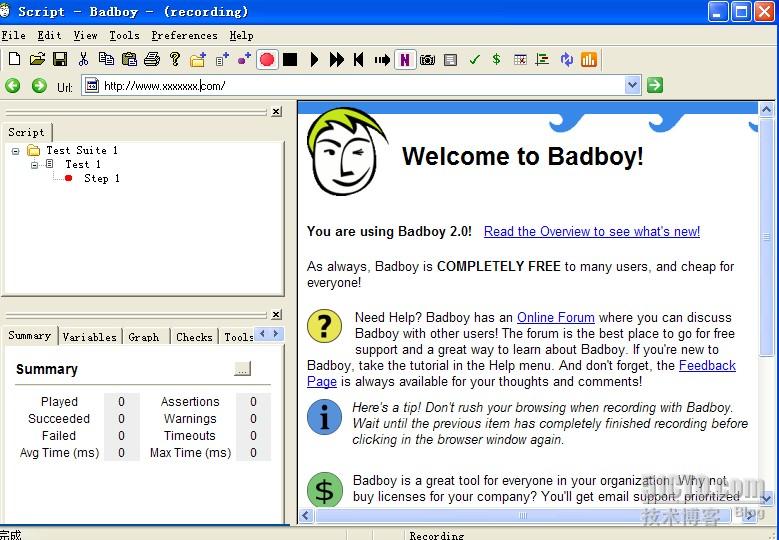Open the script tree view toolbar icon
The image size is (779, 540).
point(543,60)
